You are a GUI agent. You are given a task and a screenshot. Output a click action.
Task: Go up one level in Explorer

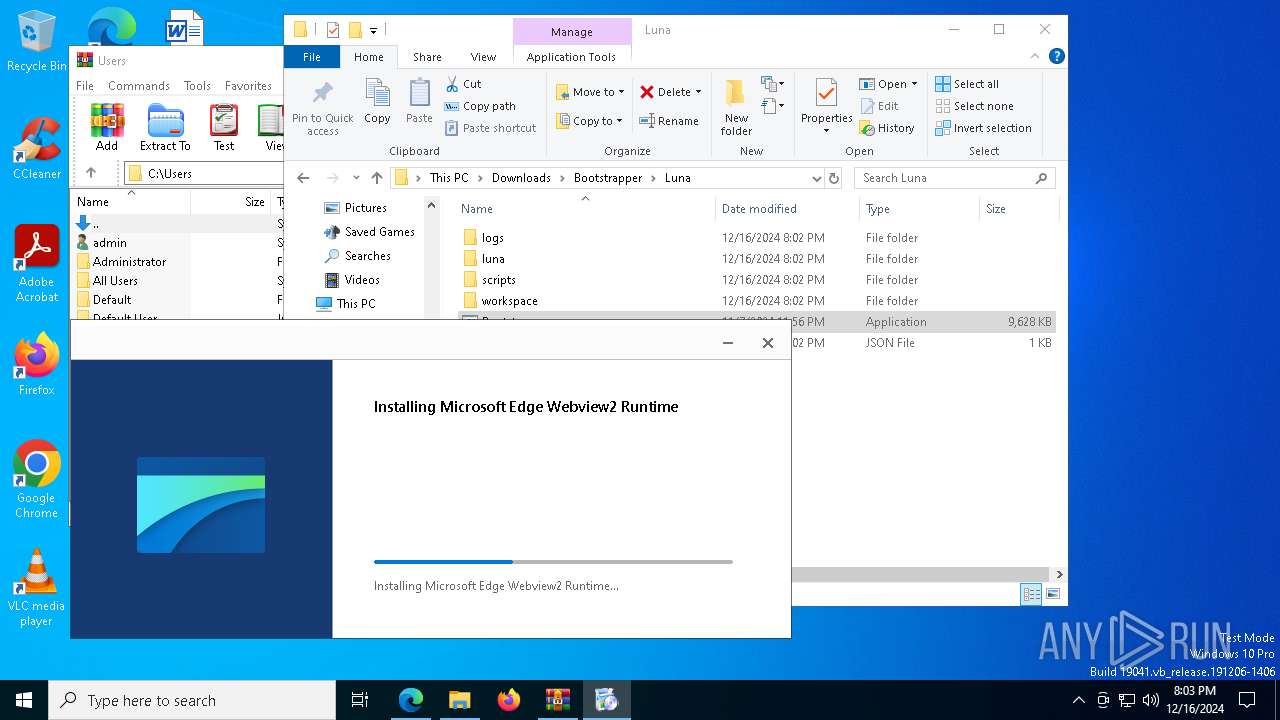377,178
